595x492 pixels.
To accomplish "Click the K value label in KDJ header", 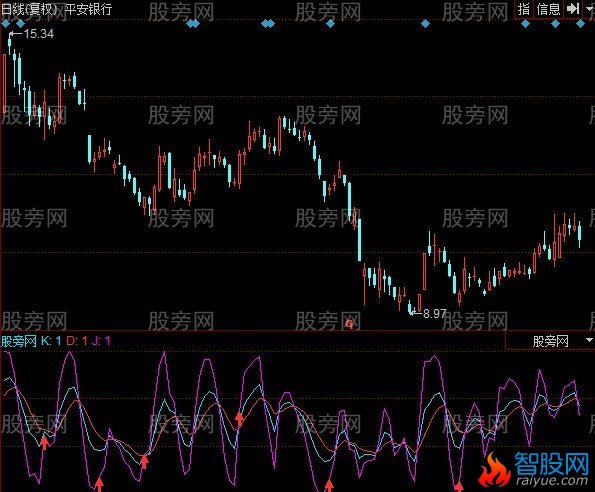I will [x=51, y=341].
